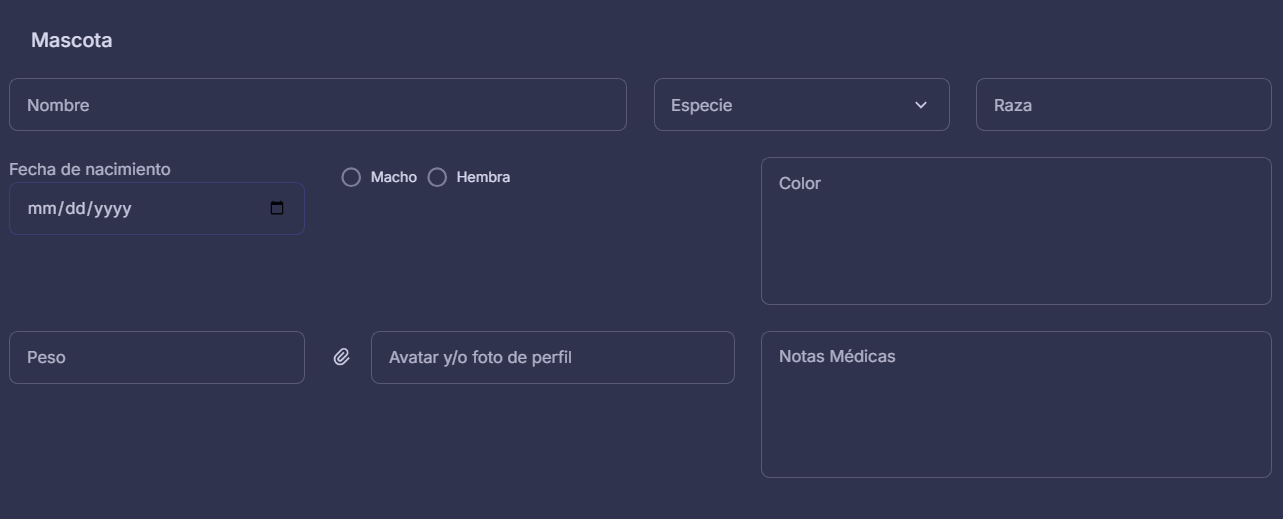Focus the Nombre input field

(318, 105)
